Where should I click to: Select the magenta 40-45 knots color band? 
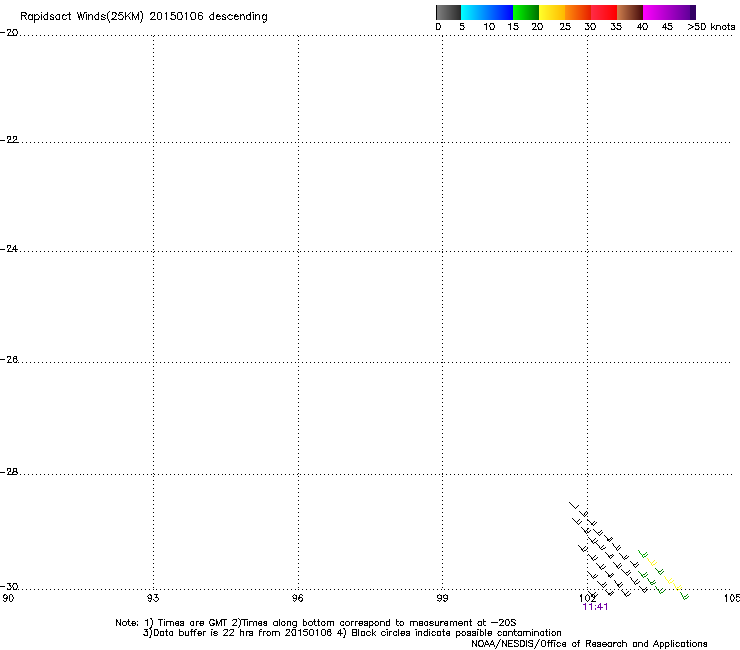click(x=656, y=12)
